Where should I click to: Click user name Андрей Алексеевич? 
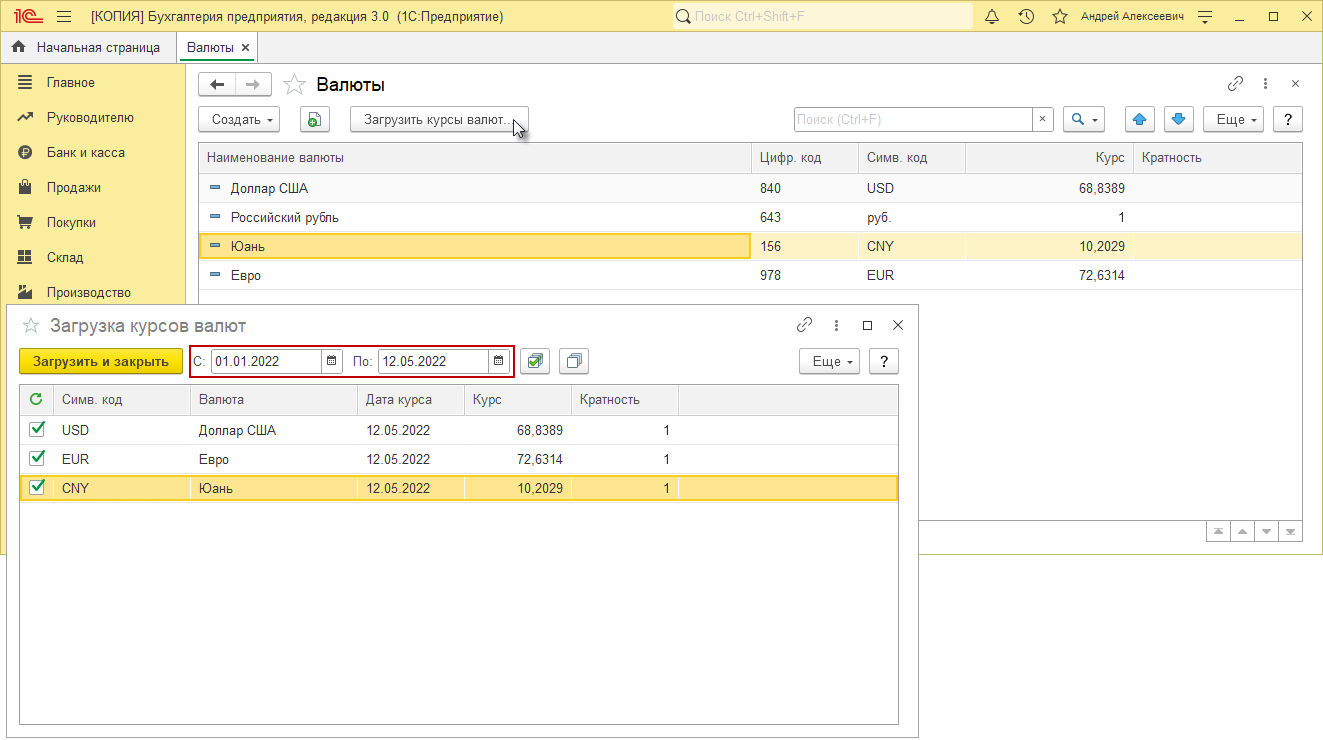tap(1130, 17)
